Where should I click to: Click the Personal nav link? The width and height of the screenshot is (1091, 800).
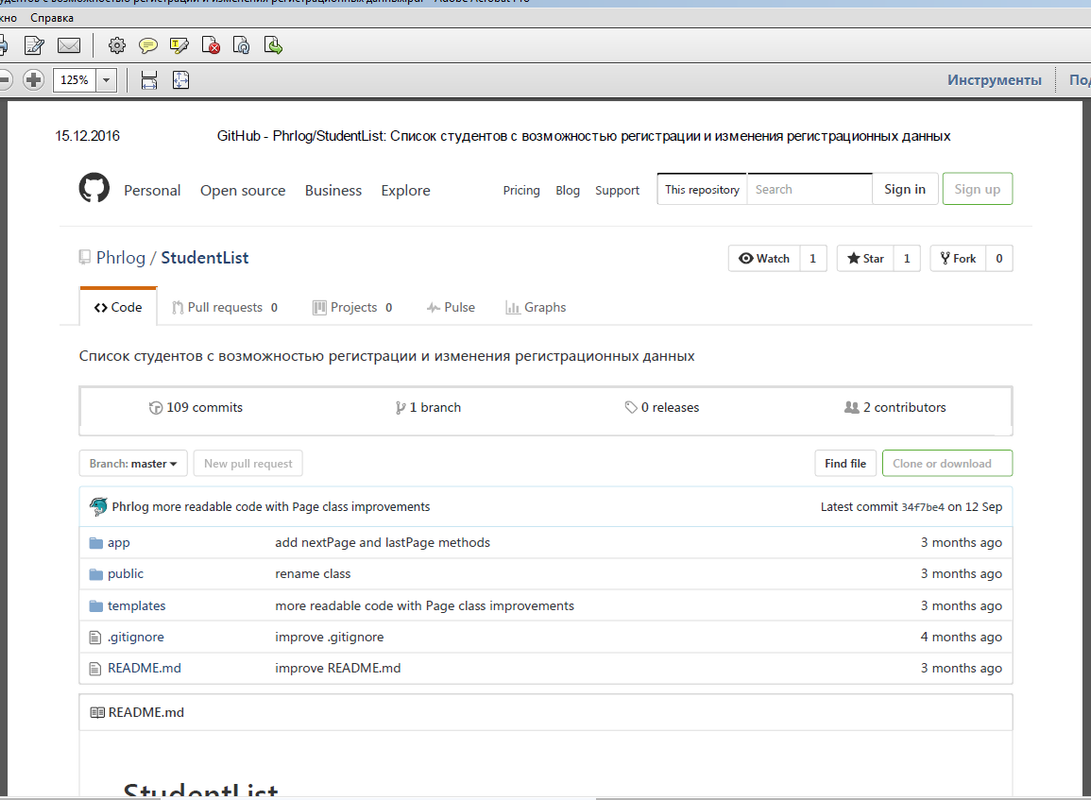click(x=152, y=191)
